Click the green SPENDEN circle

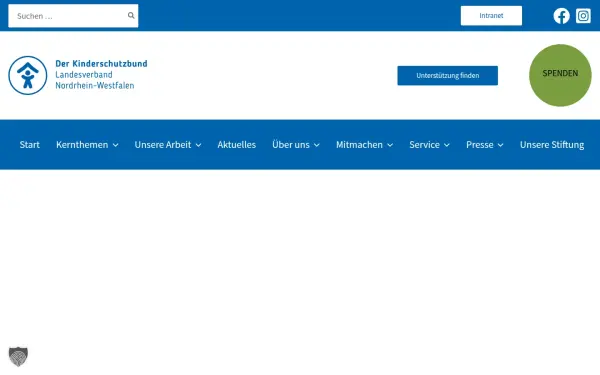point(560,75)
